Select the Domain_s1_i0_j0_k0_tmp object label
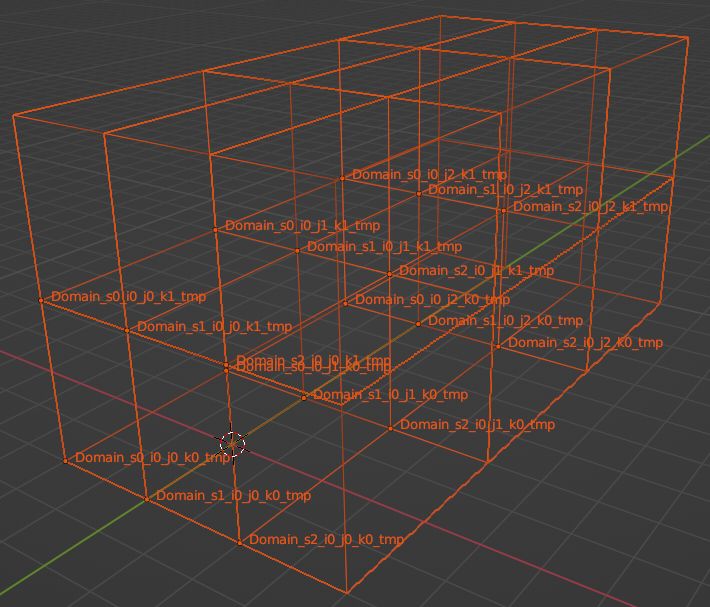This screenshot has width=710, height=607. point(234,496)
